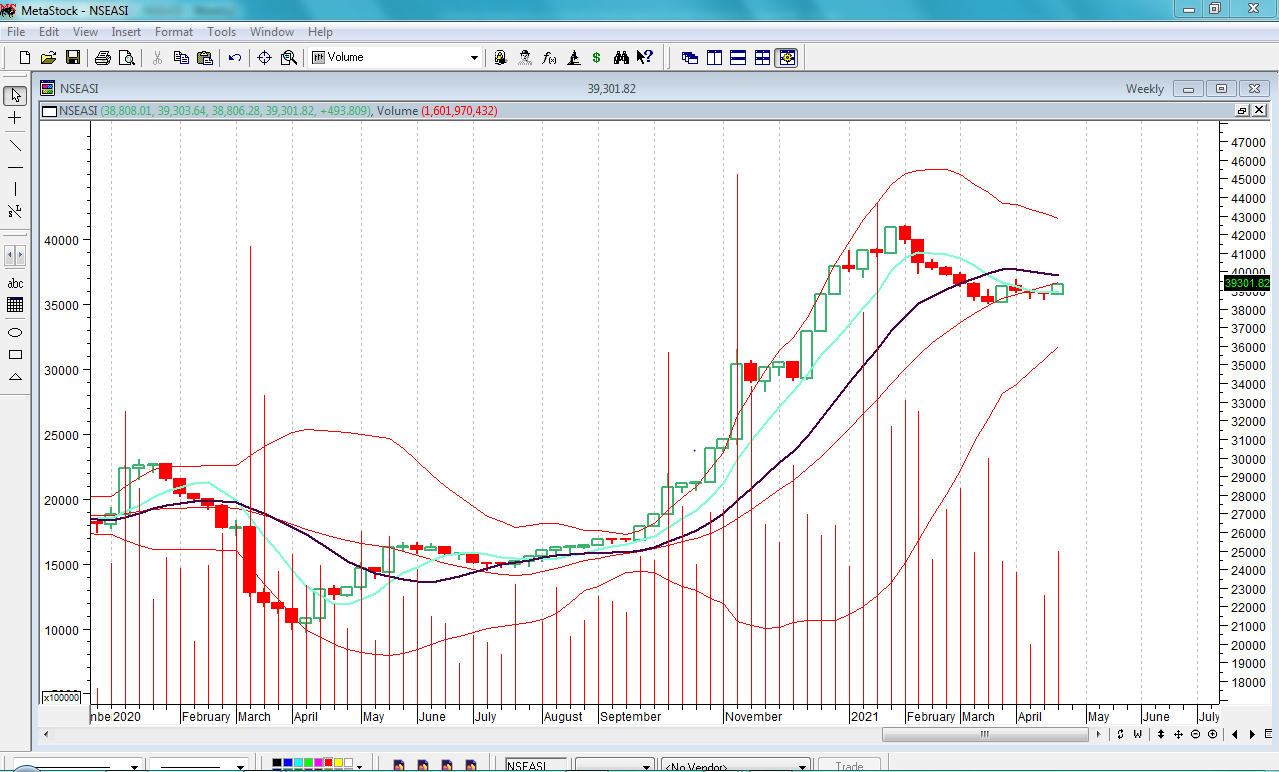Image resolution: width=1279 pixels, height=772 pixels.
Task: Click the Undo arrow icon
Action: pyautogui.click(x=234, y=58)
